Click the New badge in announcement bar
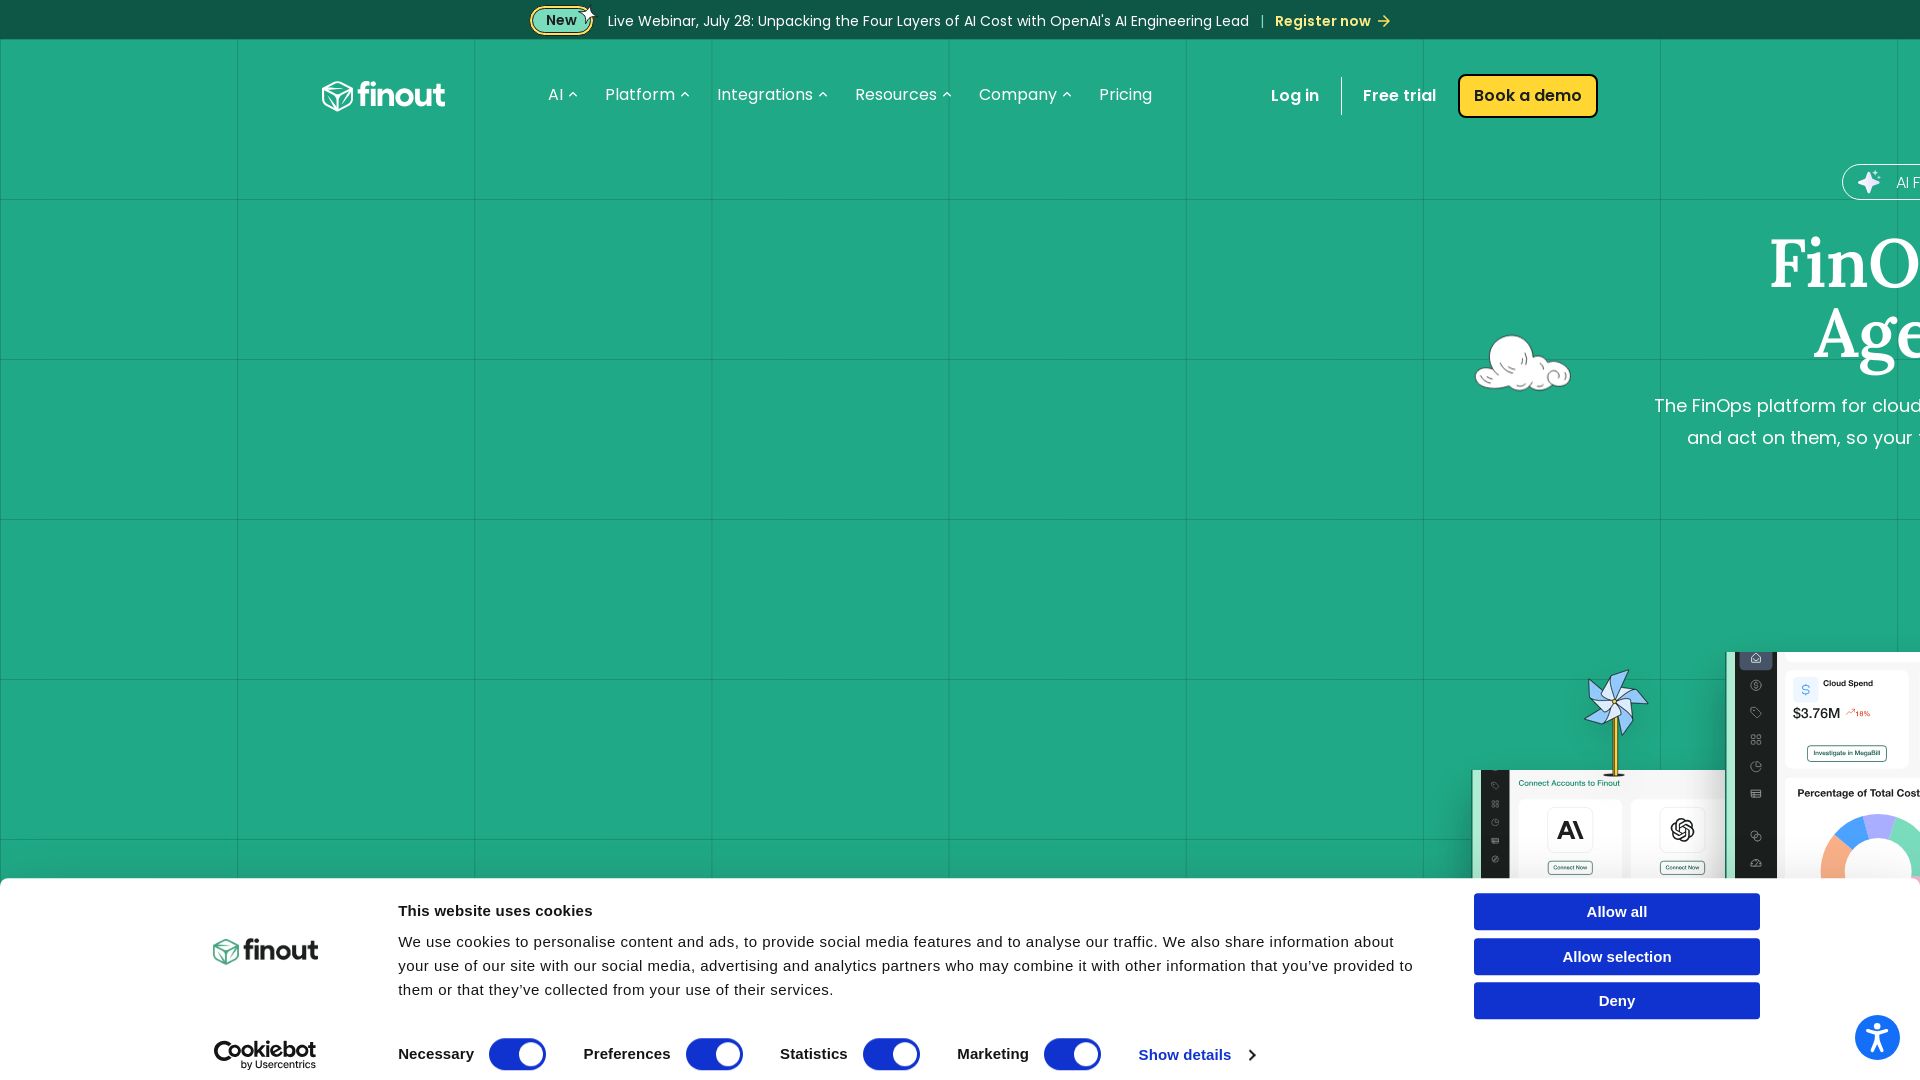 561,20
